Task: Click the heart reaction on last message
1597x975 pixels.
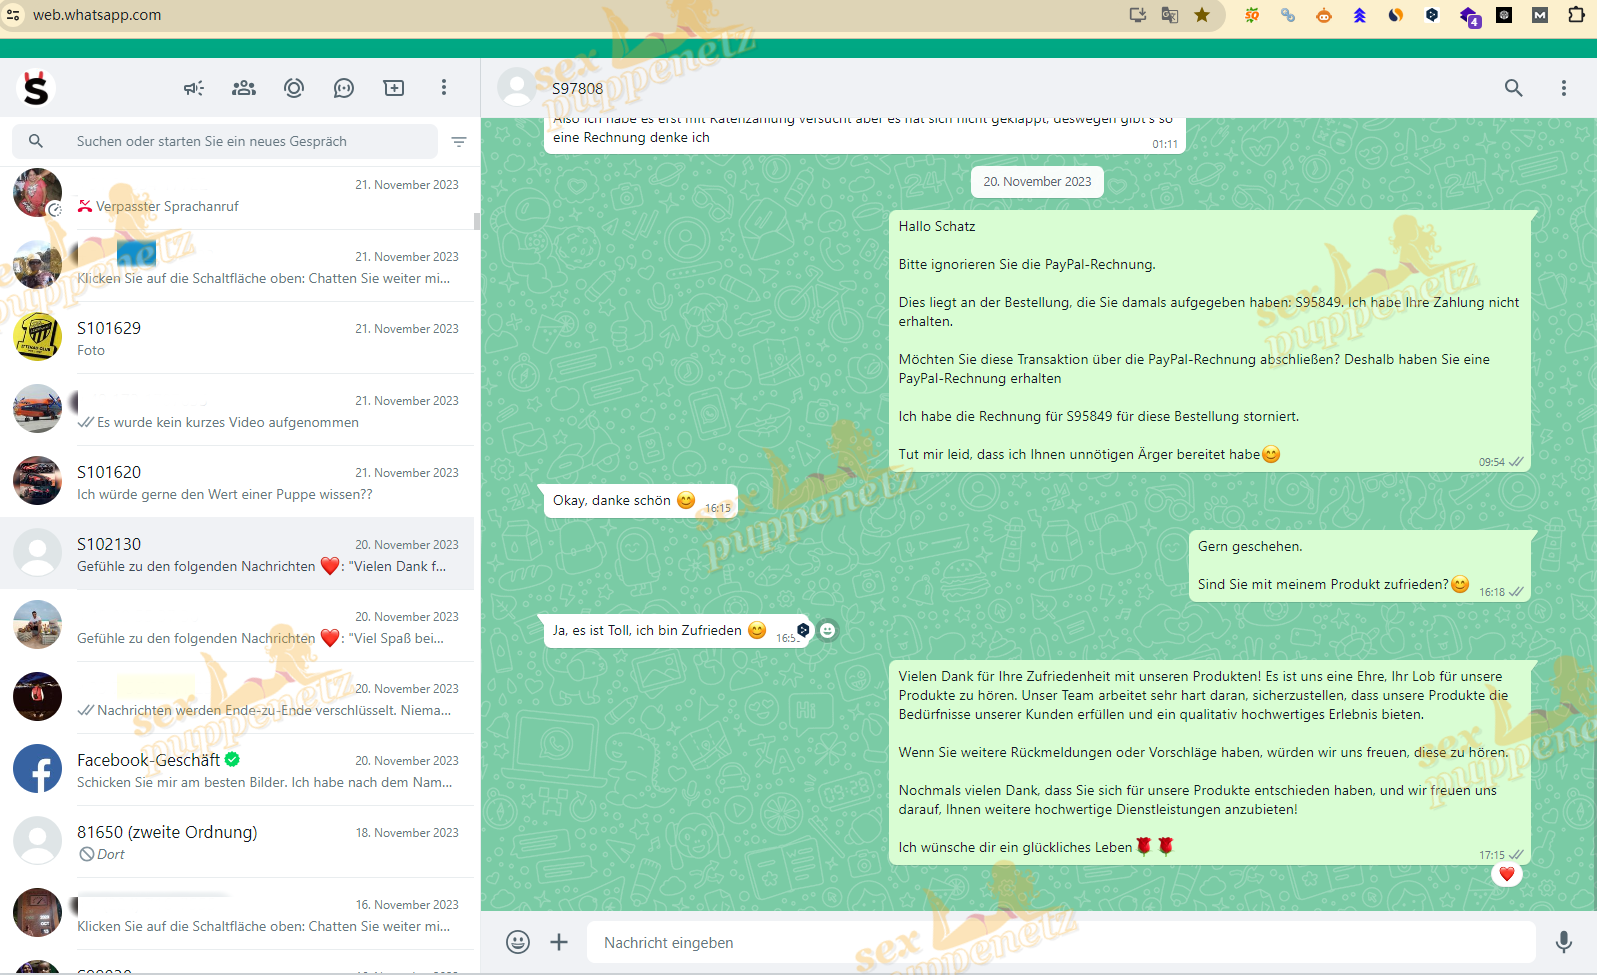Action: [1506, 874]
